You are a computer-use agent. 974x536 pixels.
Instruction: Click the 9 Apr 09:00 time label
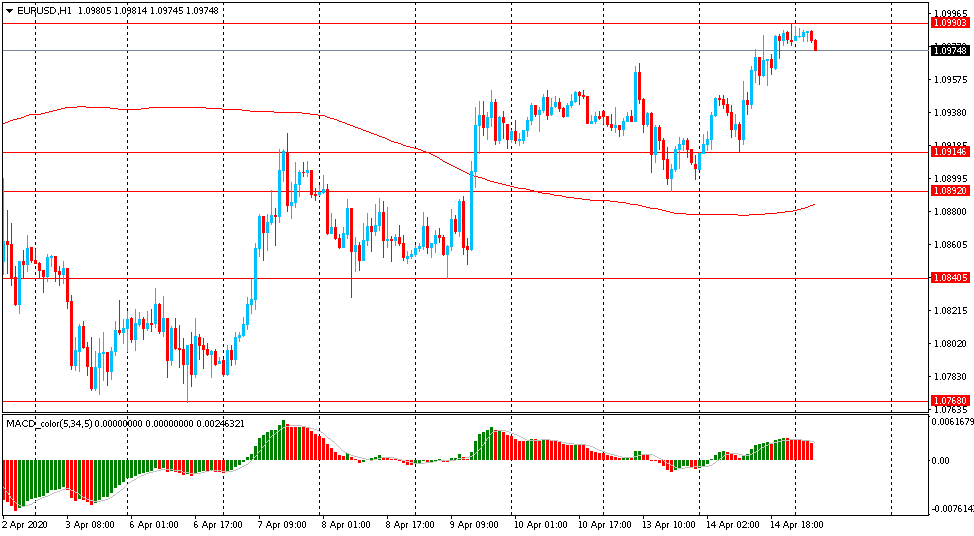[474, 525]
